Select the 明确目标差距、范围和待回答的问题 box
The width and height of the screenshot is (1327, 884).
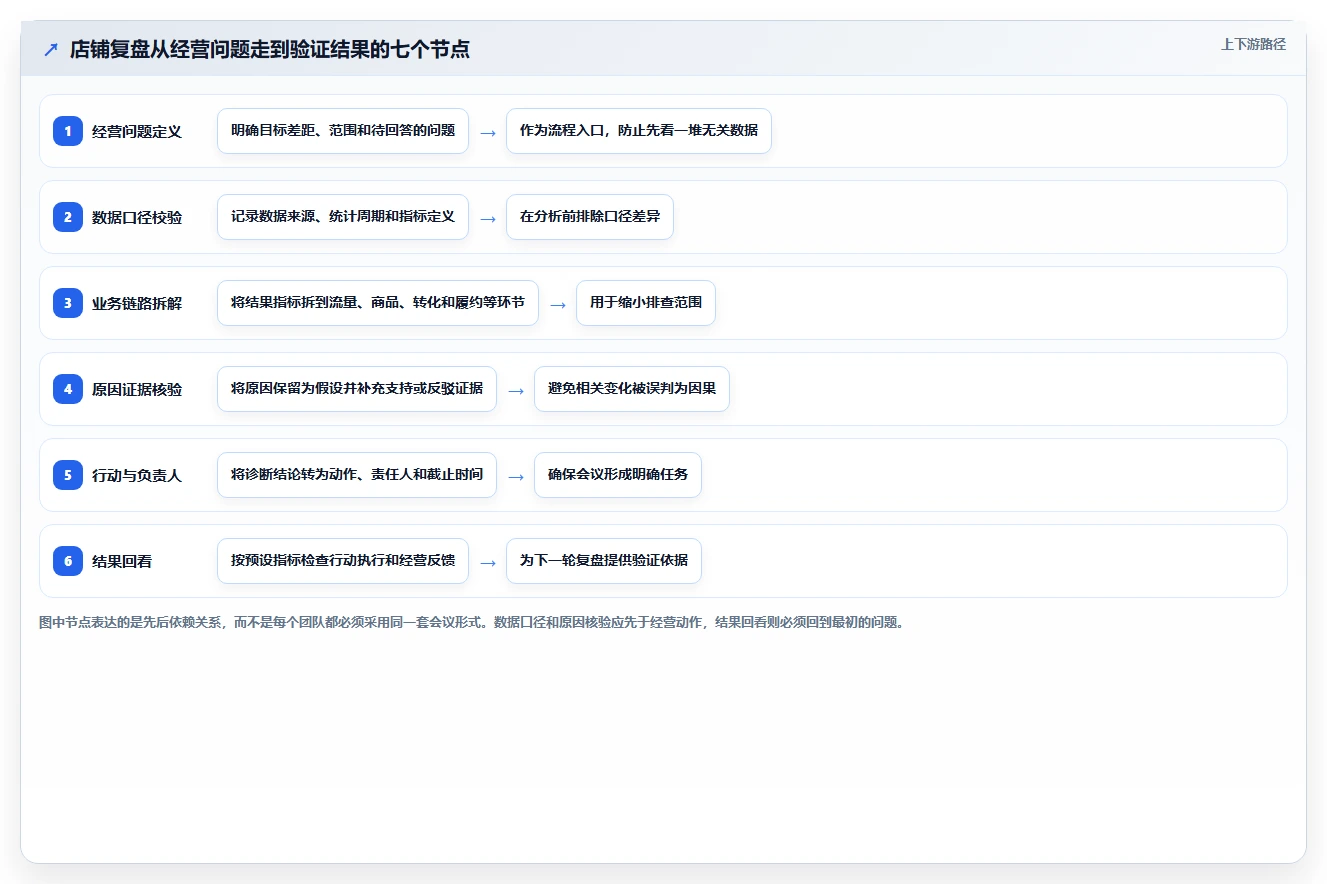[343, 131]
